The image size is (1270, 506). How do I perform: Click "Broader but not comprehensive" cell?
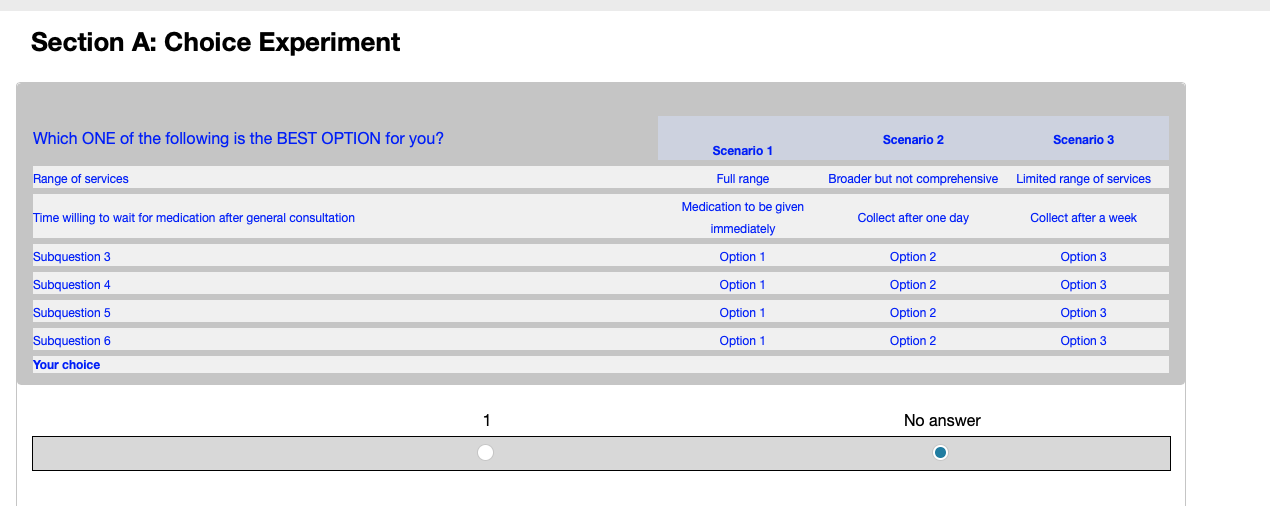point(913,179)
